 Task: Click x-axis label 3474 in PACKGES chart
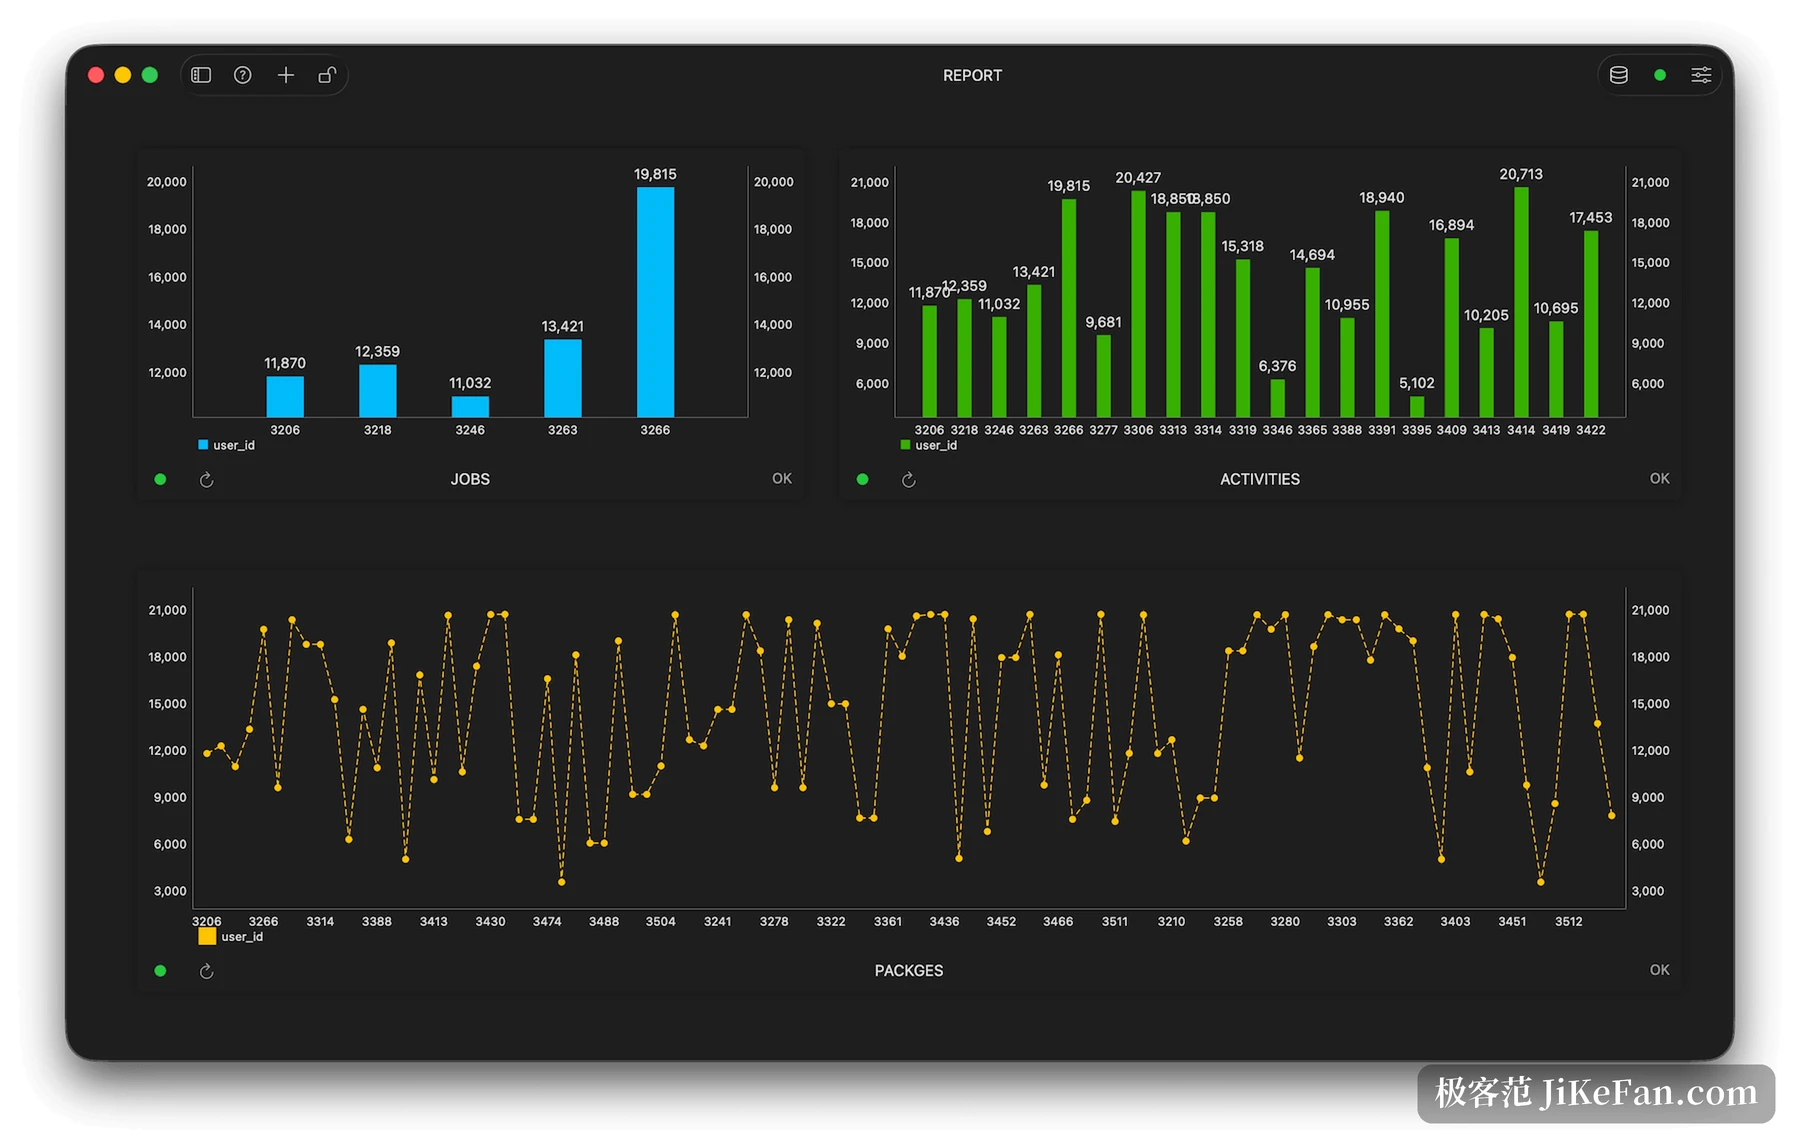point(547,921)
